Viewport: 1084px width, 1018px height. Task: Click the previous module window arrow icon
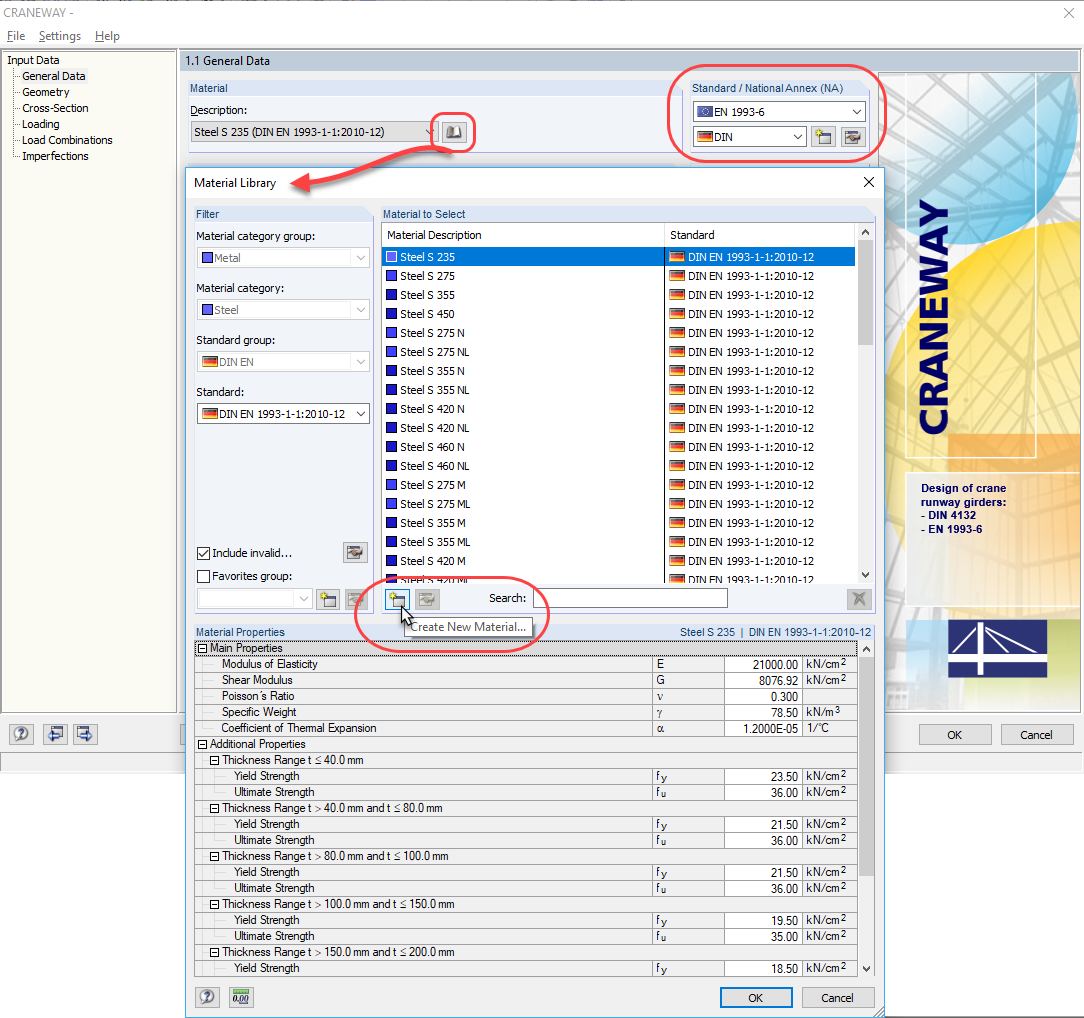tap(55, 734)
